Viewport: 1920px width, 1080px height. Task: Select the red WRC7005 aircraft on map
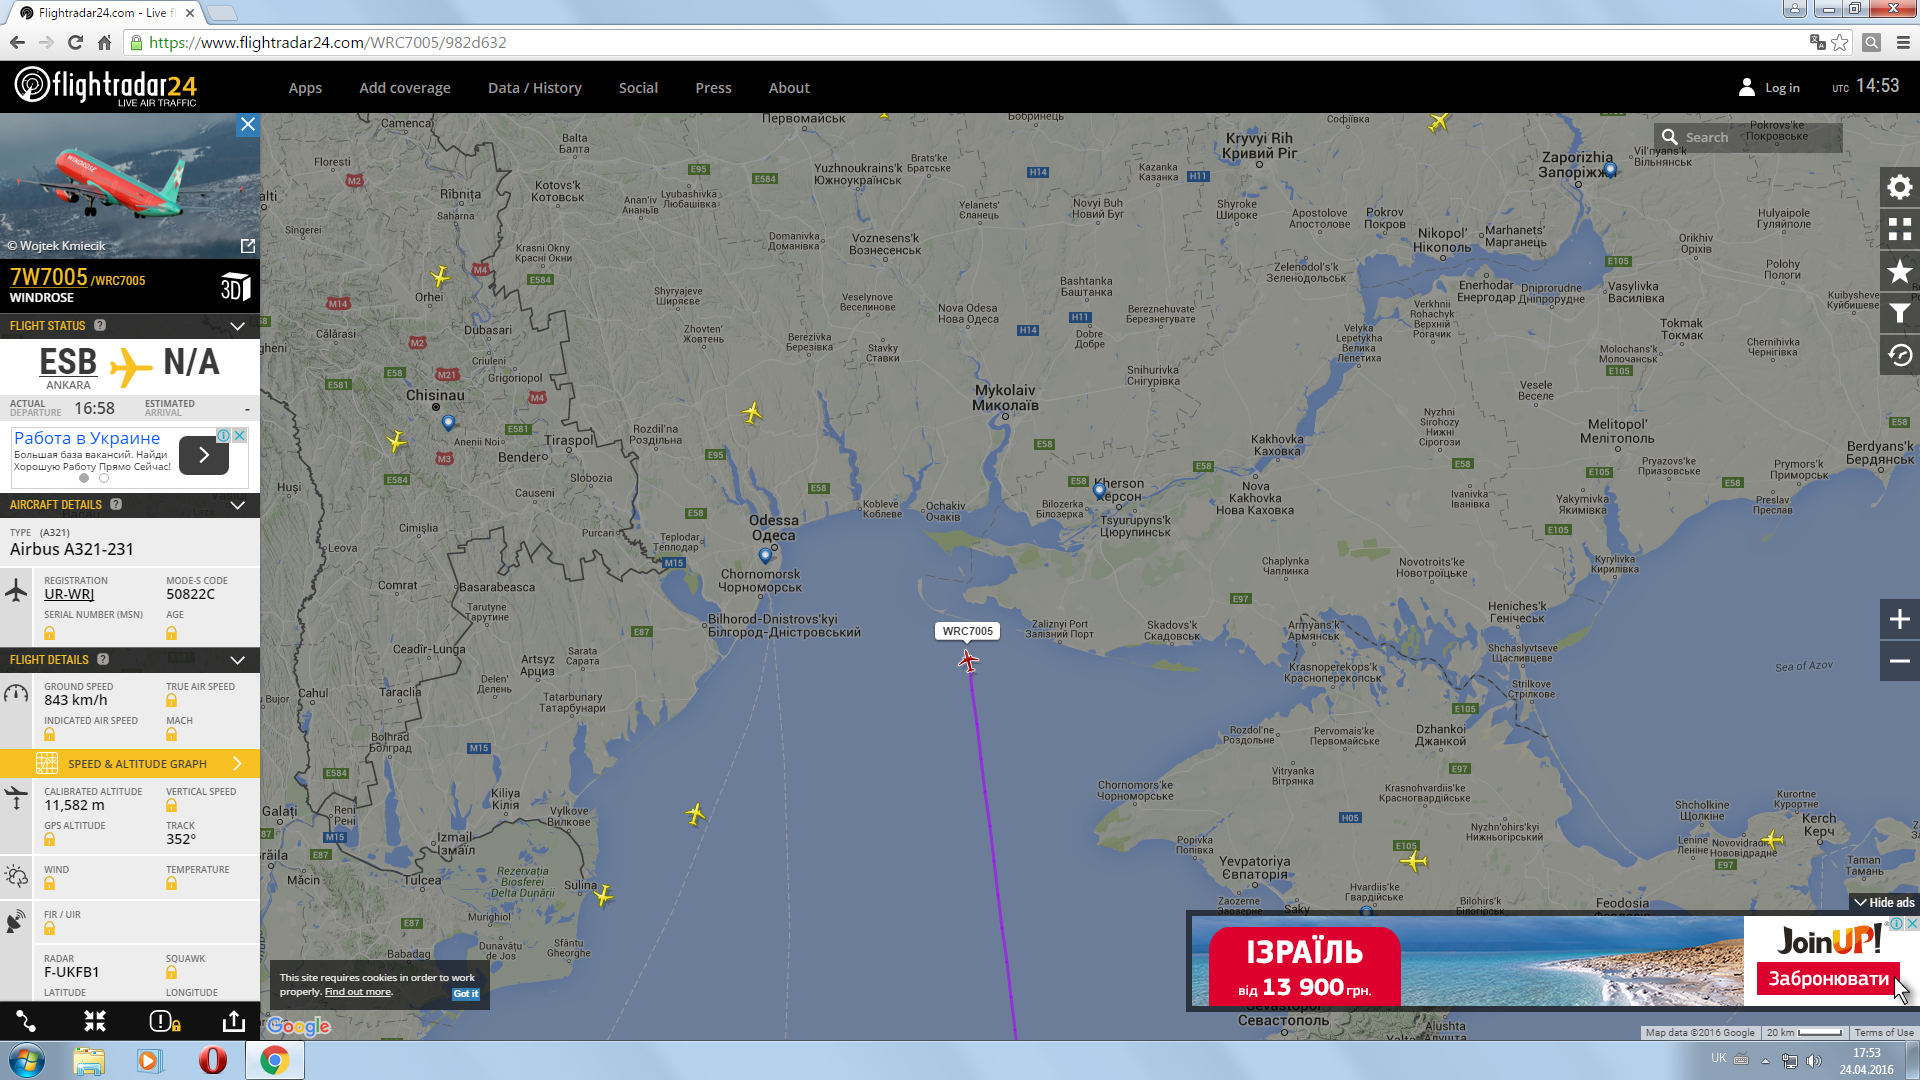click(x=968, y=660)
